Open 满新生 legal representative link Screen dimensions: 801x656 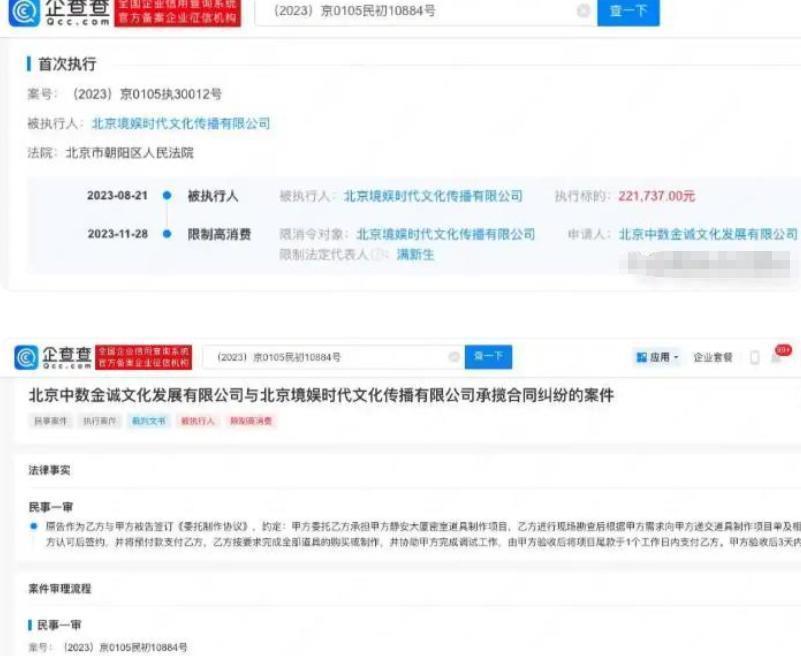click(x=415, y=255)
